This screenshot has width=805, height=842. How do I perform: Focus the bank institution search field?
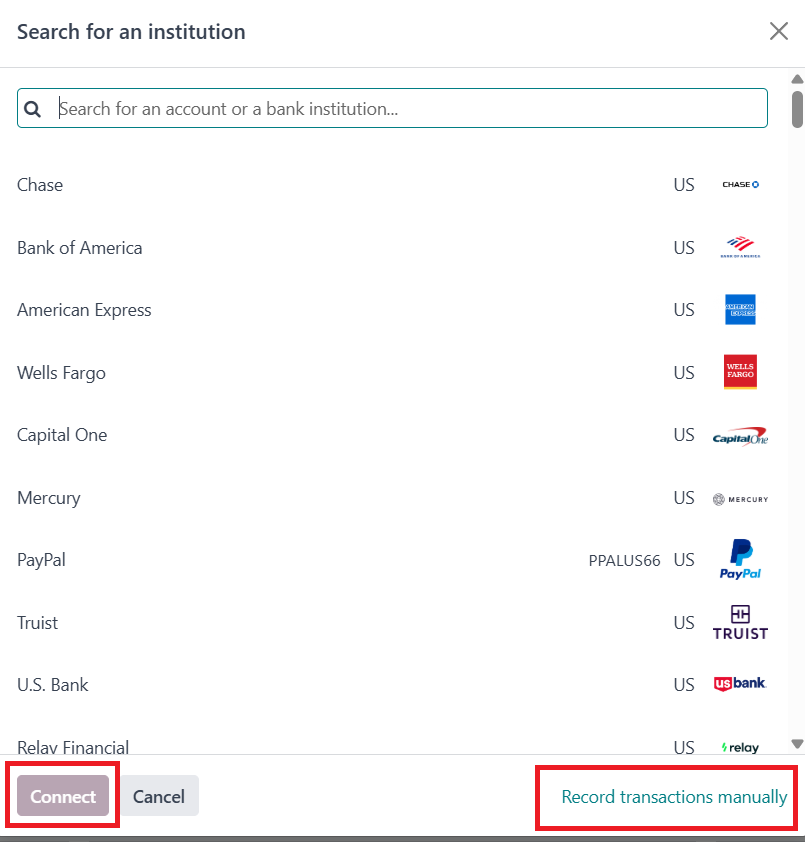tap(410, 109)
